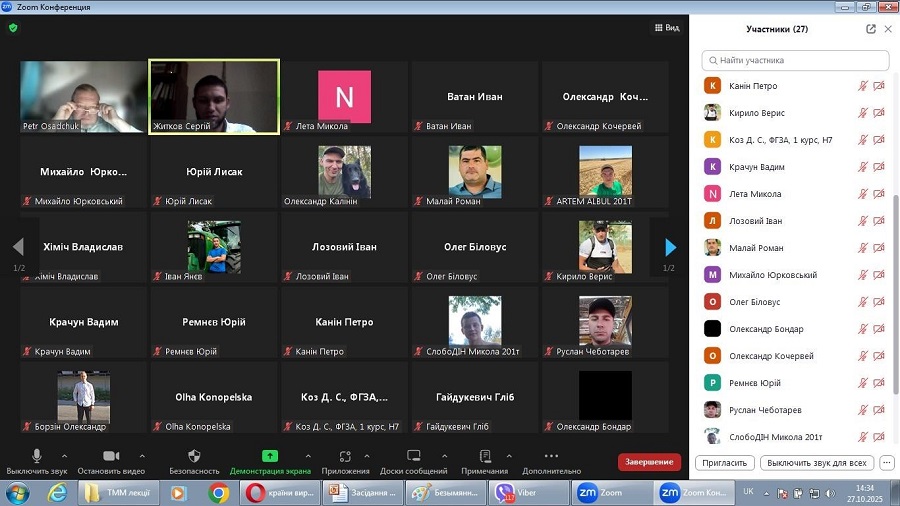This screenshot has height=506, width=900.
Task: Expand video options arrow beside Остановить видео
Action: (x=142, y=456)
